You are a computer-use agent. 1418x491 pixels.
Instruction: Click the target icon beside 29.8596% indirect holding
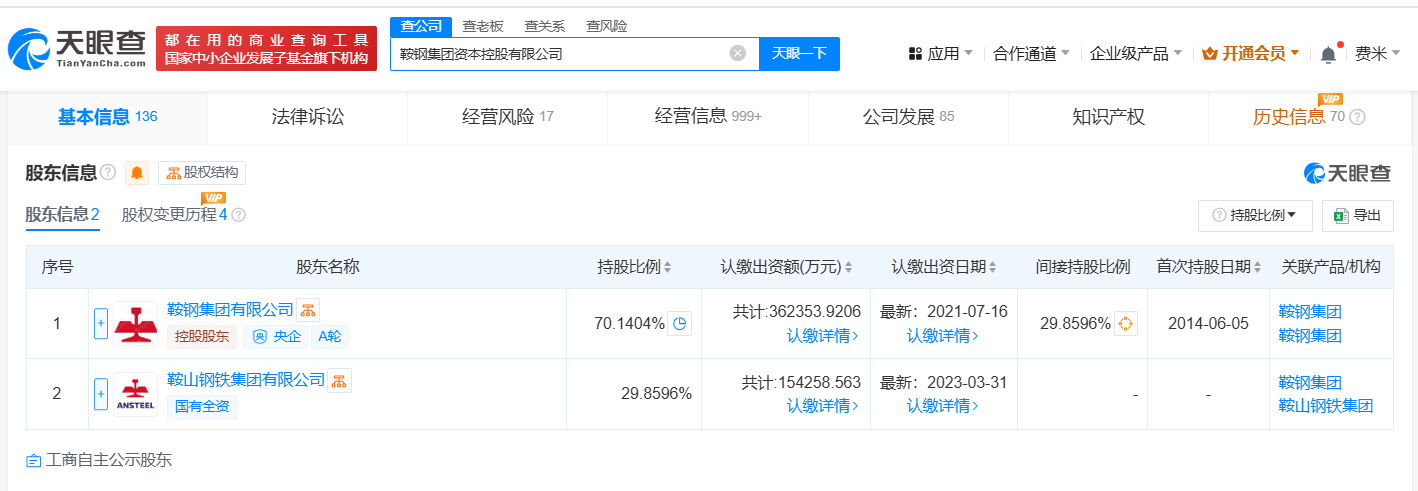pos(1126,323)
